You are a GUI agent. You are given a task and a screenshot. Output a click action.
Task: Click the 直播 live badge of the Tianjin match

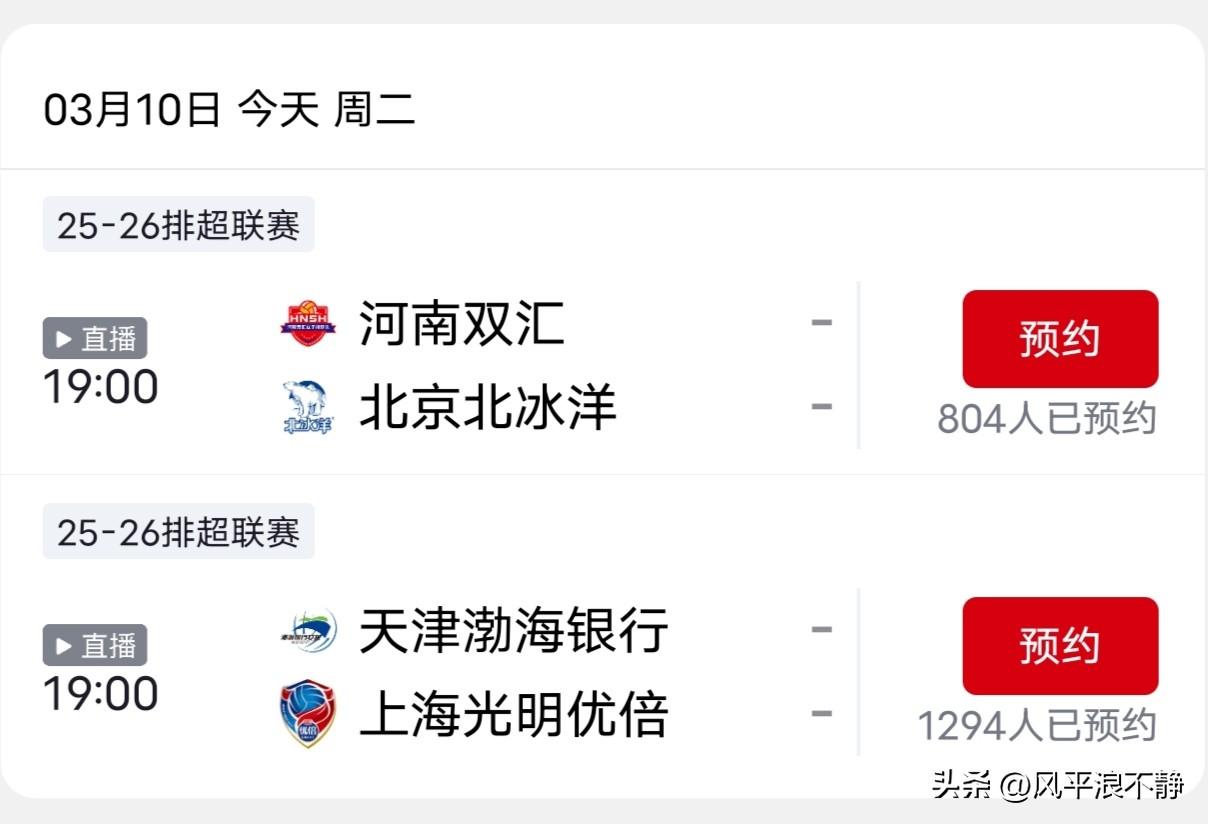[95, 645]
